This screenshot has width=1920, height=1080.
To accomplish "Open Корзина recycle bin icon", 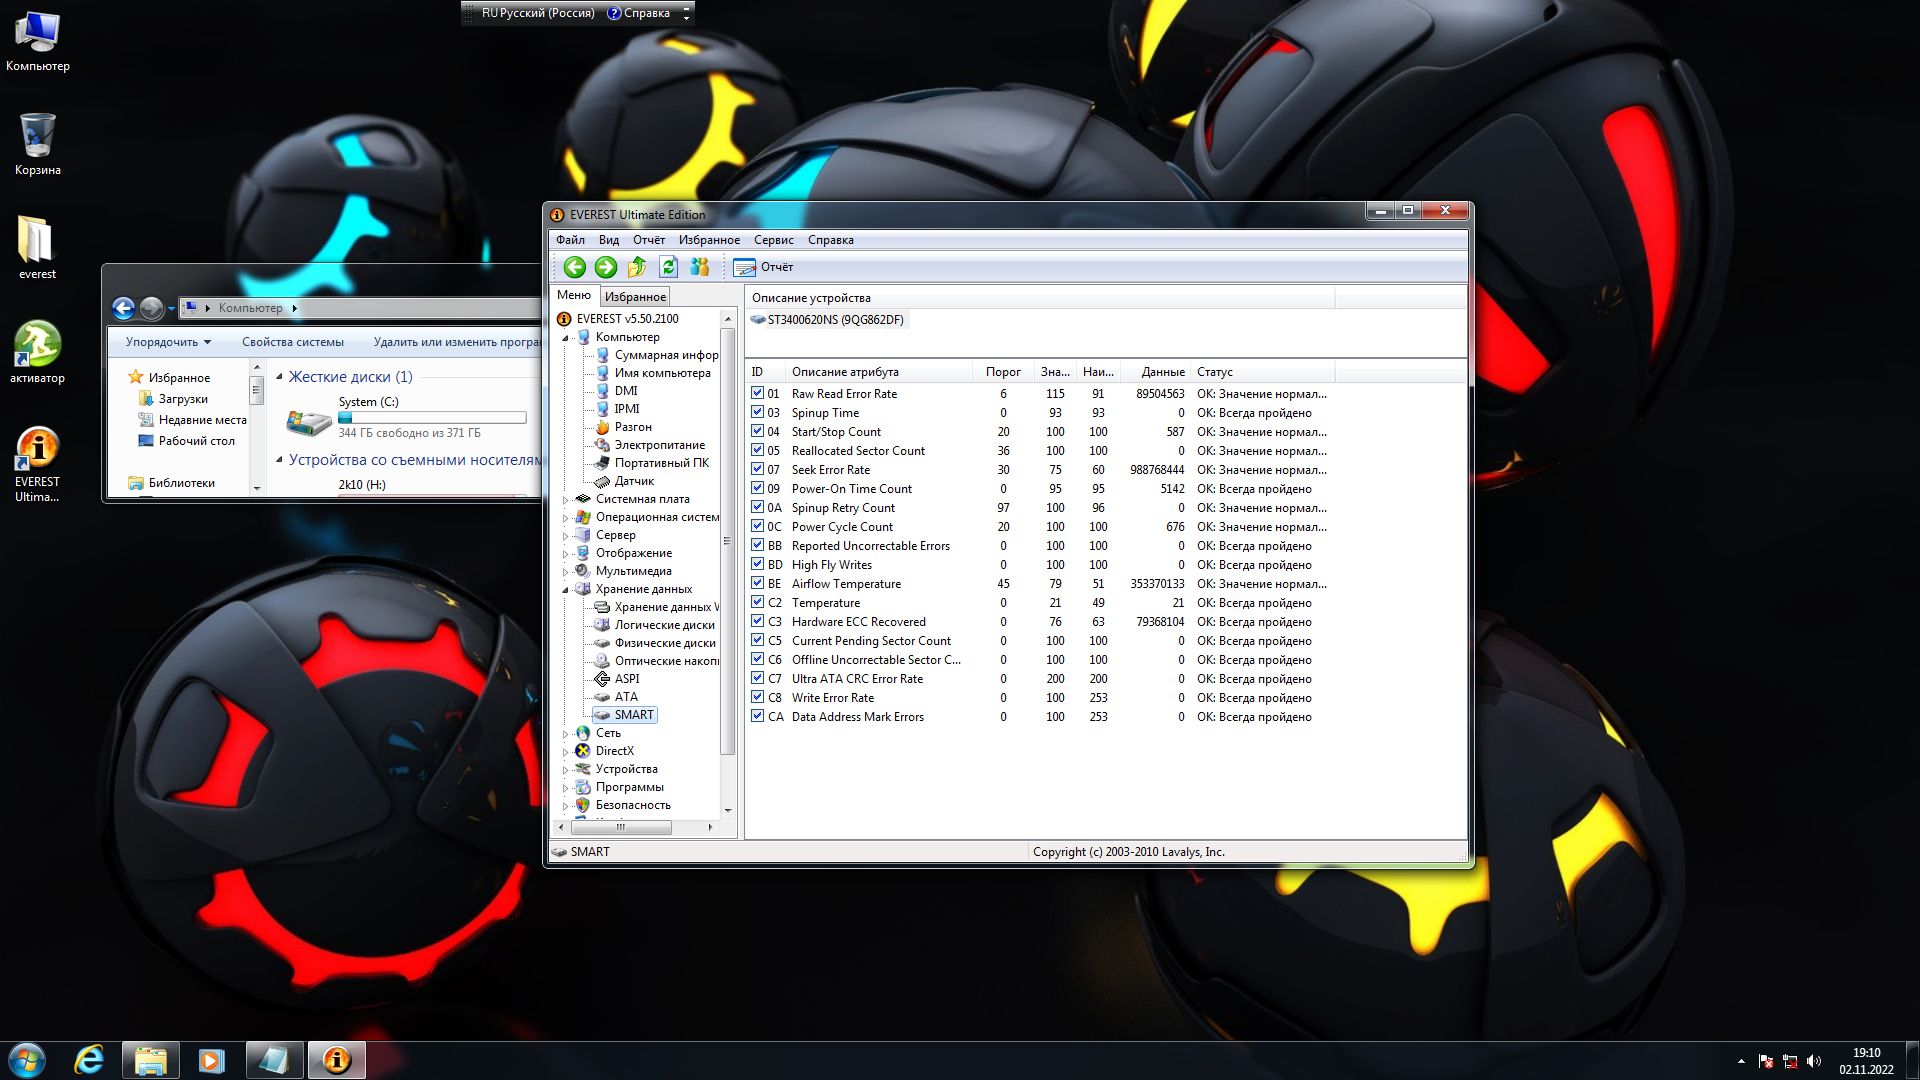I will coord(37,144).
